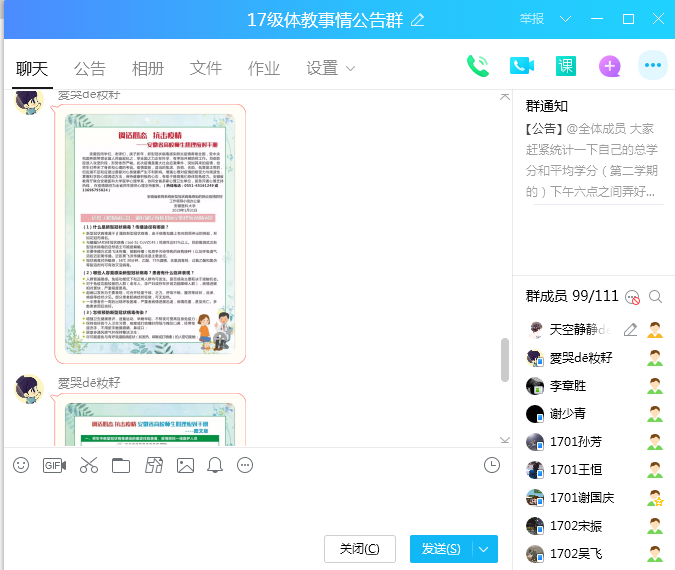Open the send picture icon

185,465
